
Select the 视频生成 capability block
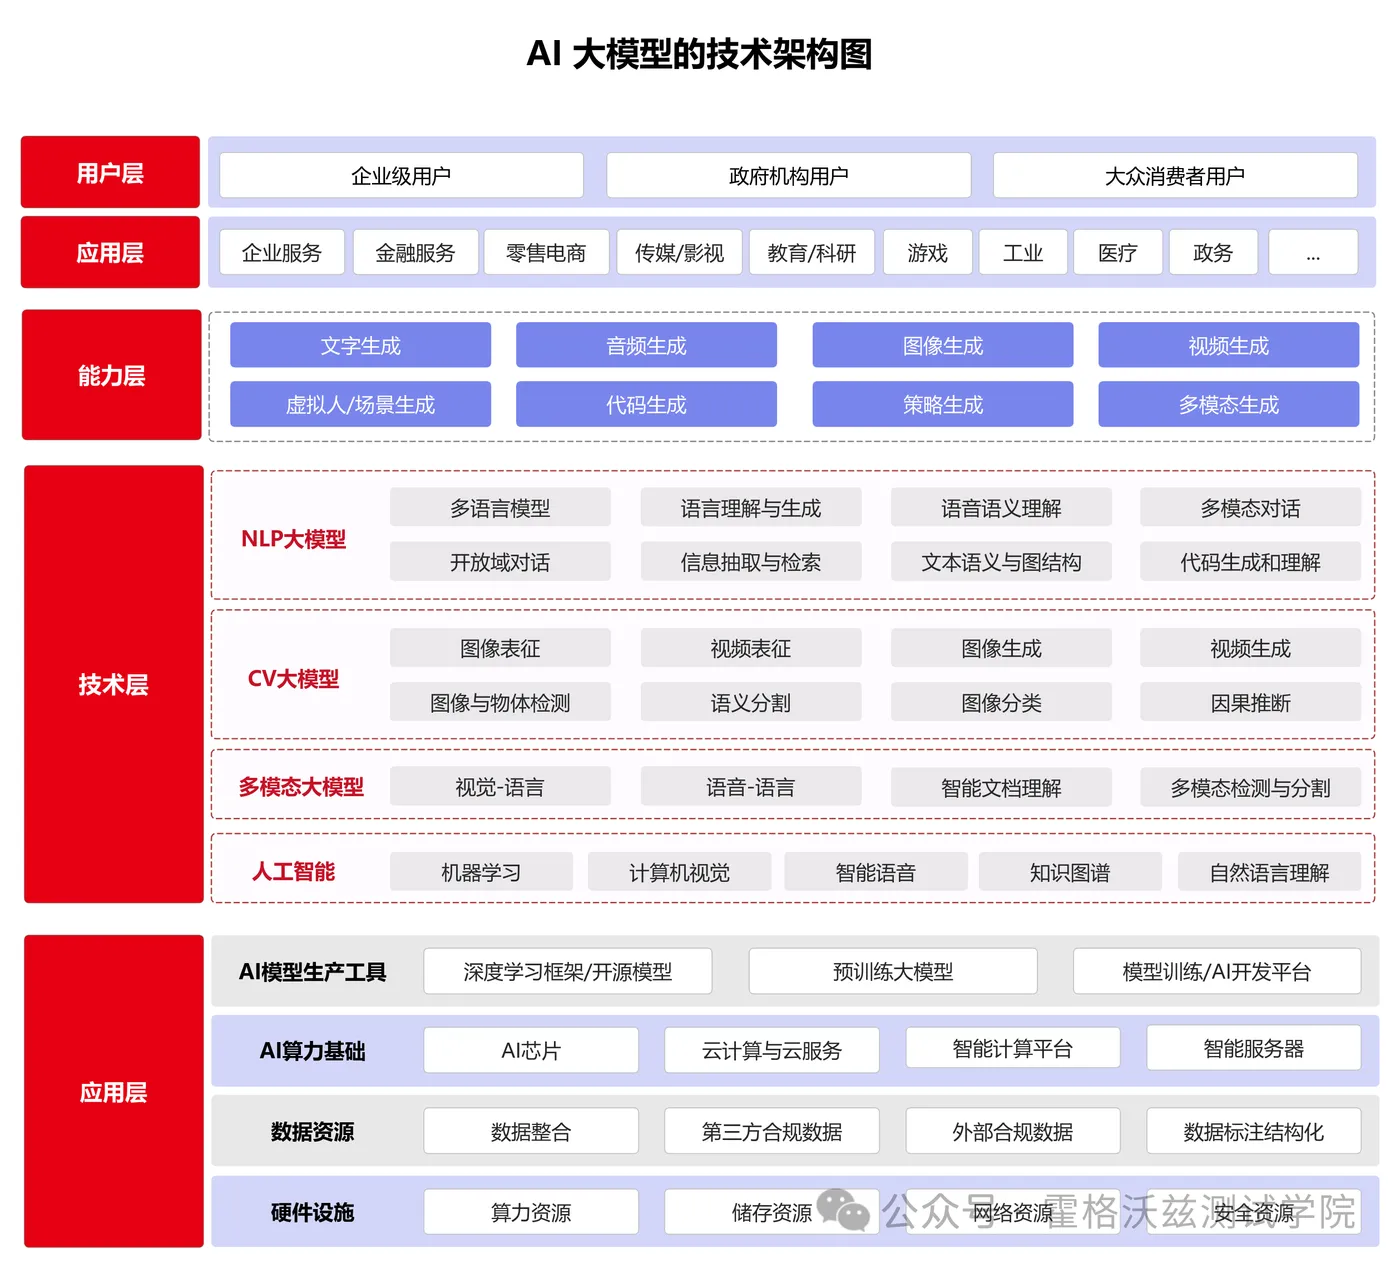tap(1228, 345)
